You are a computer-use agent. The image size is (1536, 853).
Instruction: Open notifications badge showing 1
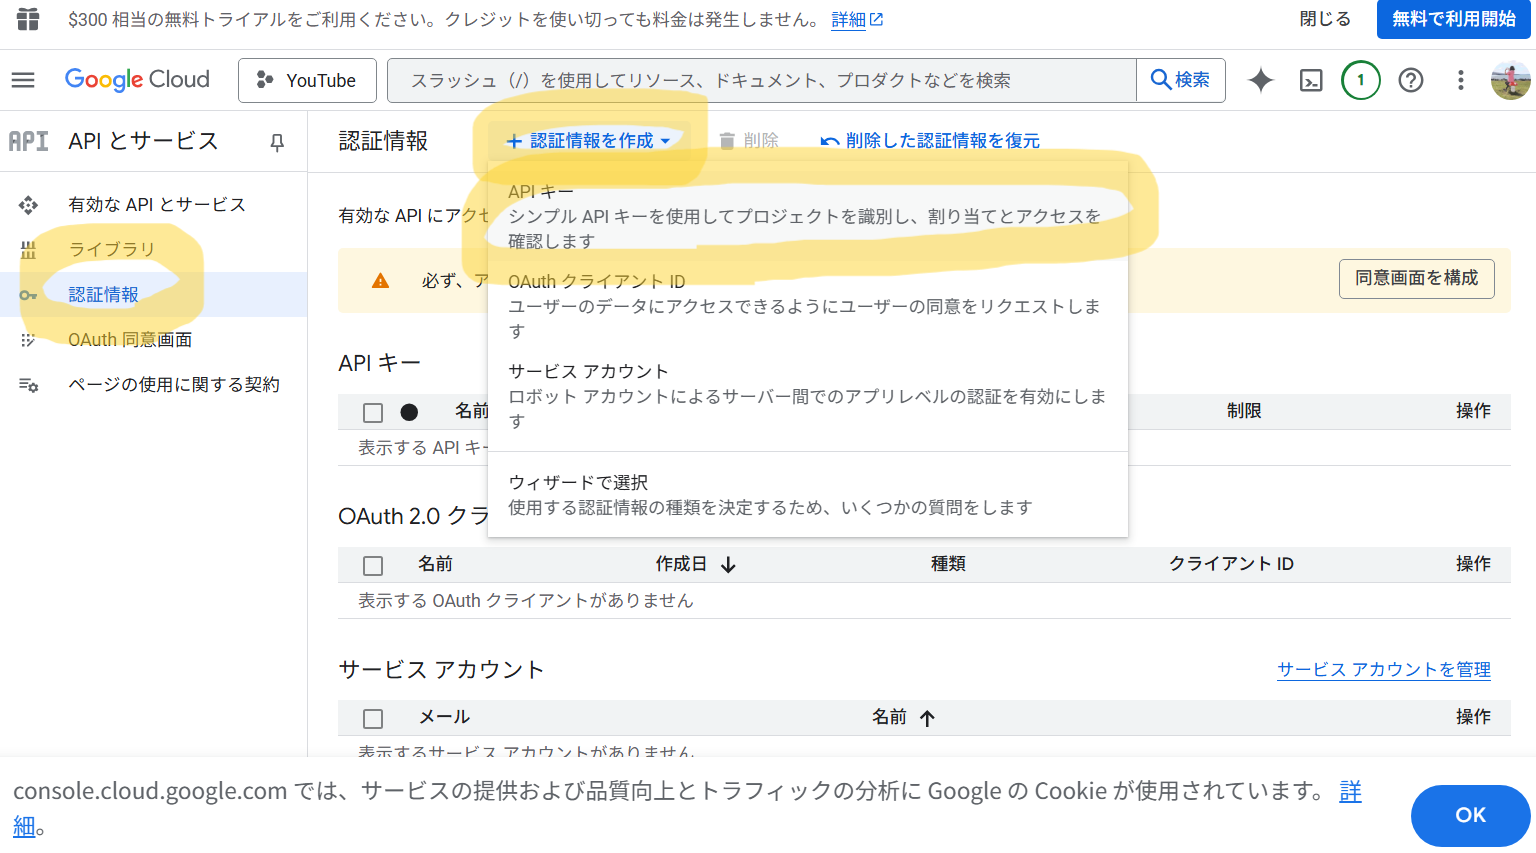click(x=1360, y=80)
